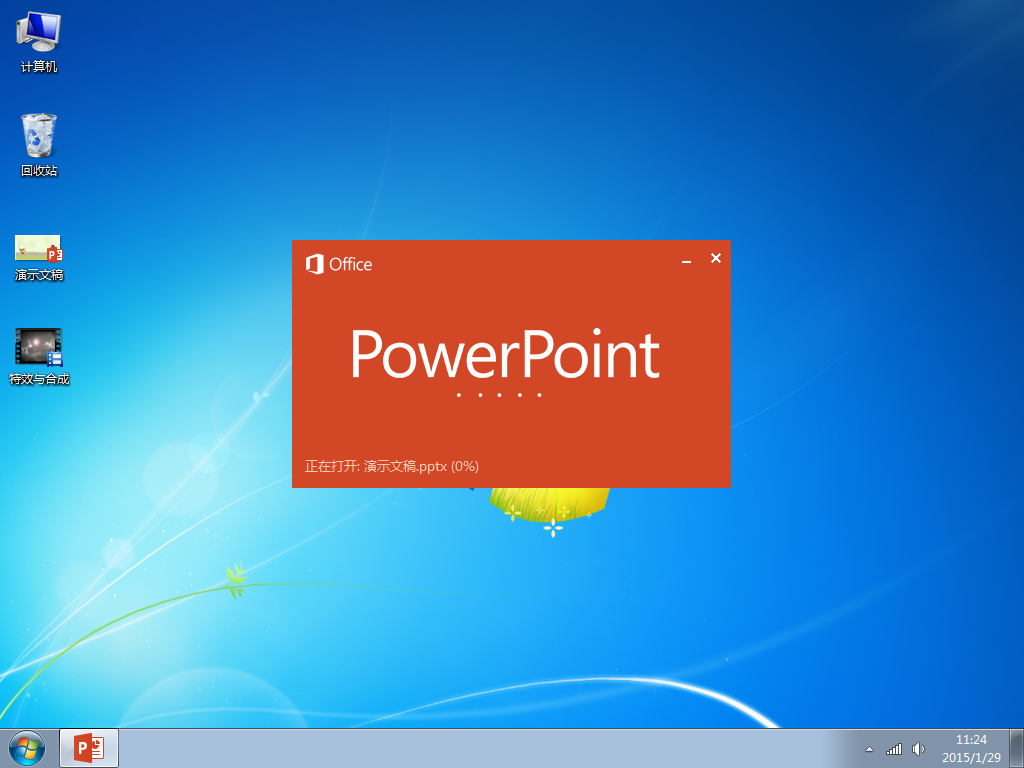Open the network signal tray icon

tap(894, 749)
